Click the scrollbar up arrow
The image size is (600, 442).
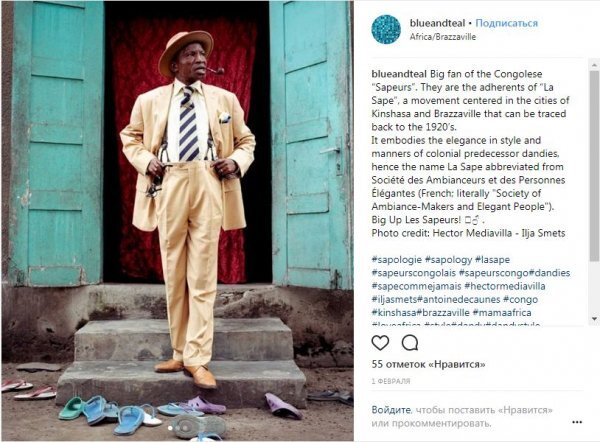(x=594, y=64)
